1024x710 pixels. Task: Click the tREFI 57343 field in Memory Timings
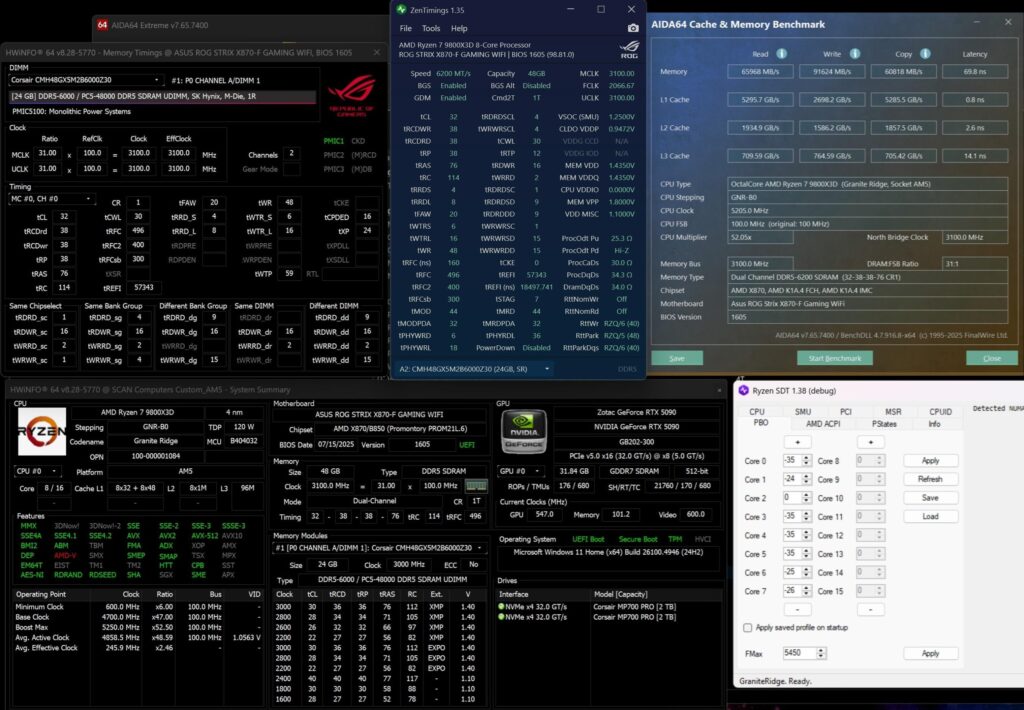(144, 287)
